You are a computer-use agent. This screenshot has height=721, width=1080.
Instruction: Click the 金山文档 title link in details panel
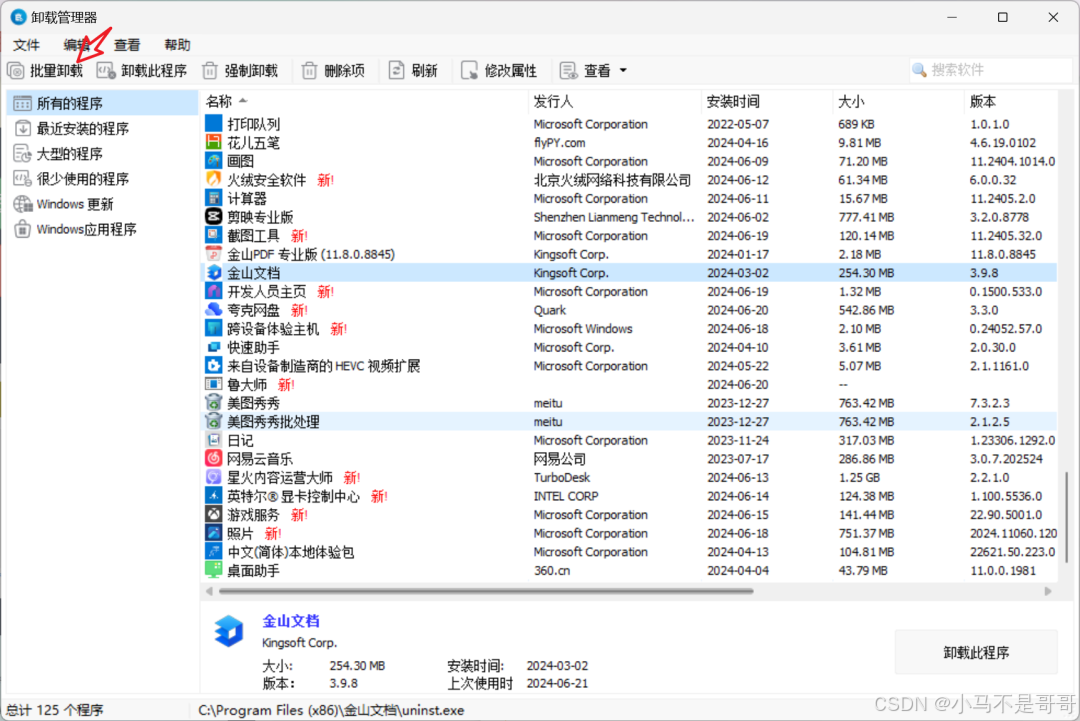tap(291, 620)
